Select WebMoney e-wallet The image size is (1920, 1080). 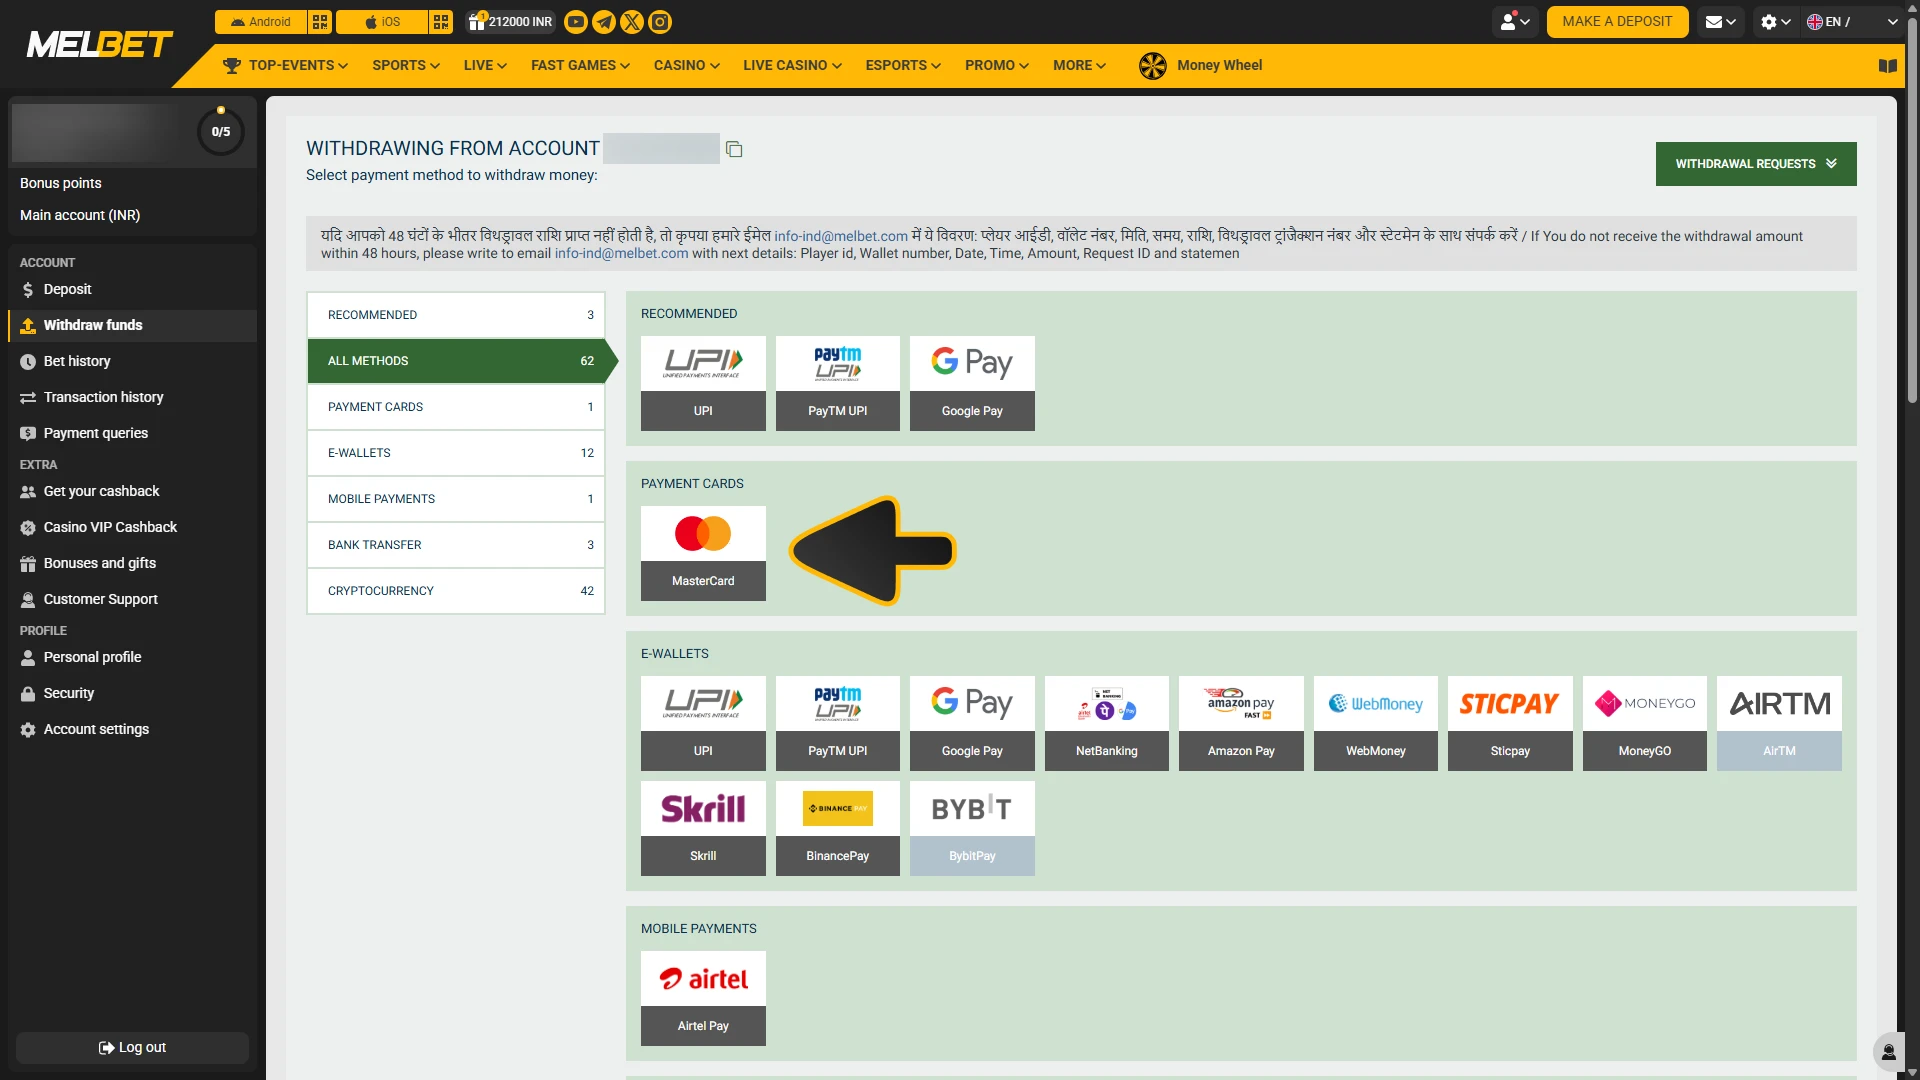tap(1376, 723)
